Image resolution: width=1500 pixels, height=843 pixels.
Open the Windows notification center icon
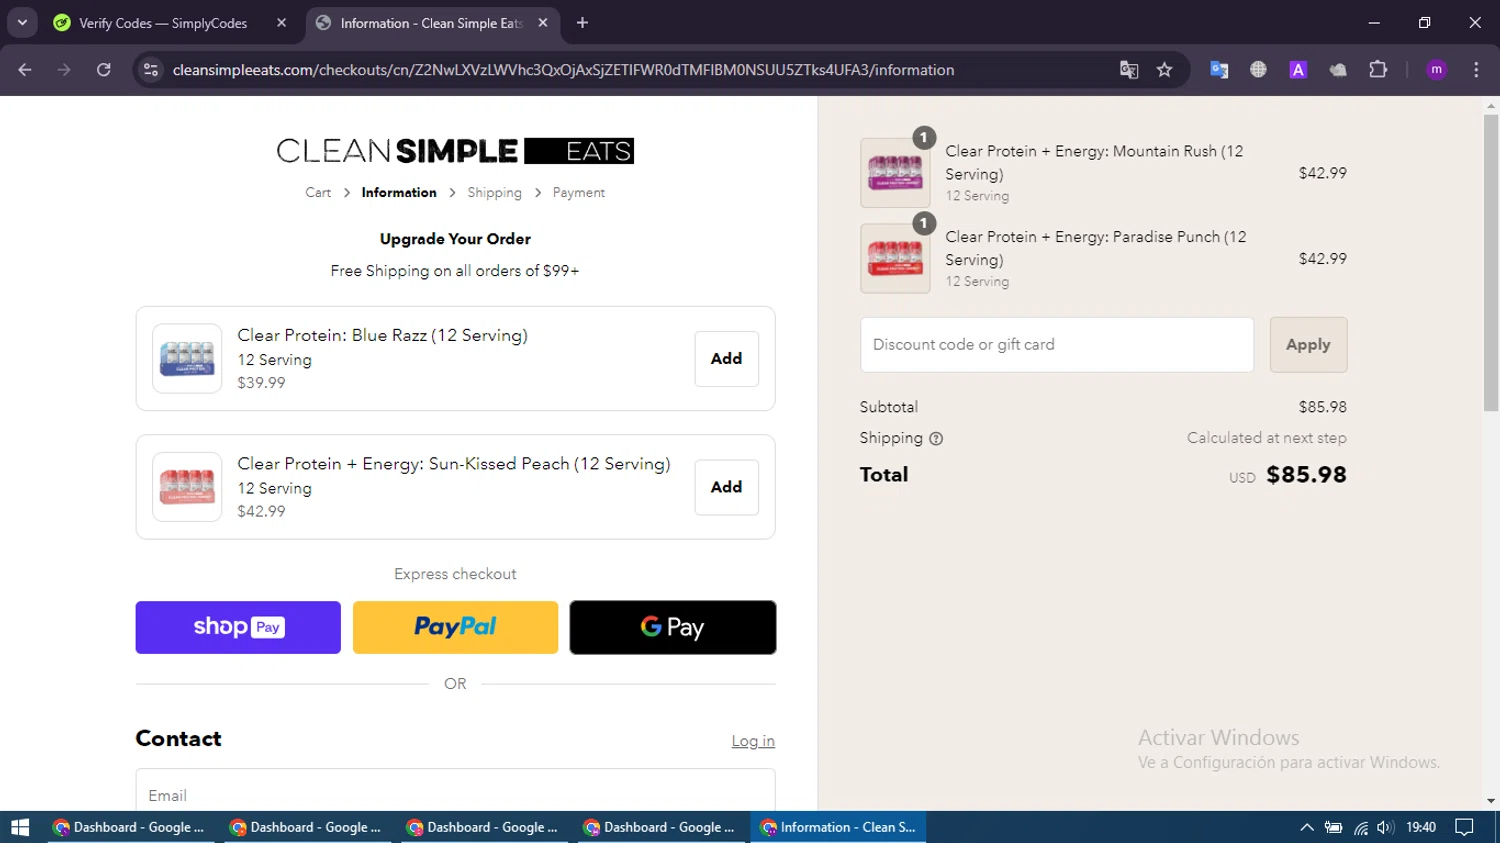[1464, 827]
